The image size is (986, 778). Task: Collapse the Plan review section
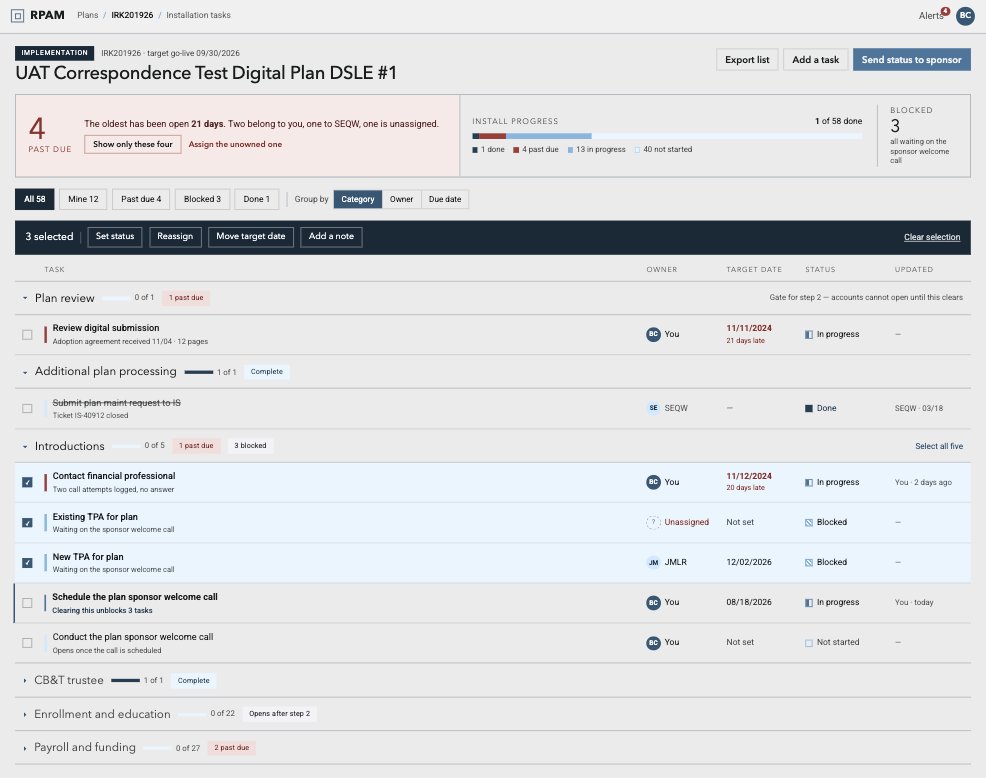click(25, 298)
